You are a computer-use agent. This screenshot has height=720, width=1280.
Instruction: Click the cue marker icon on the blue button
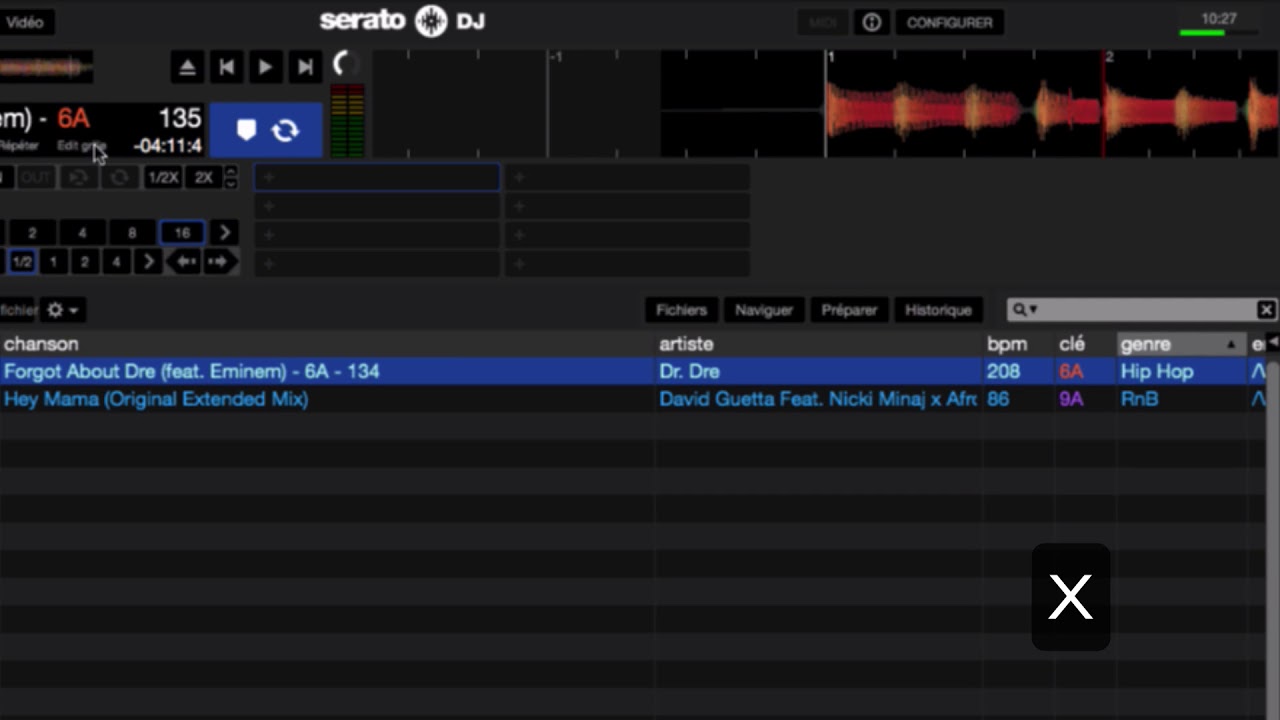coord(246,130)
